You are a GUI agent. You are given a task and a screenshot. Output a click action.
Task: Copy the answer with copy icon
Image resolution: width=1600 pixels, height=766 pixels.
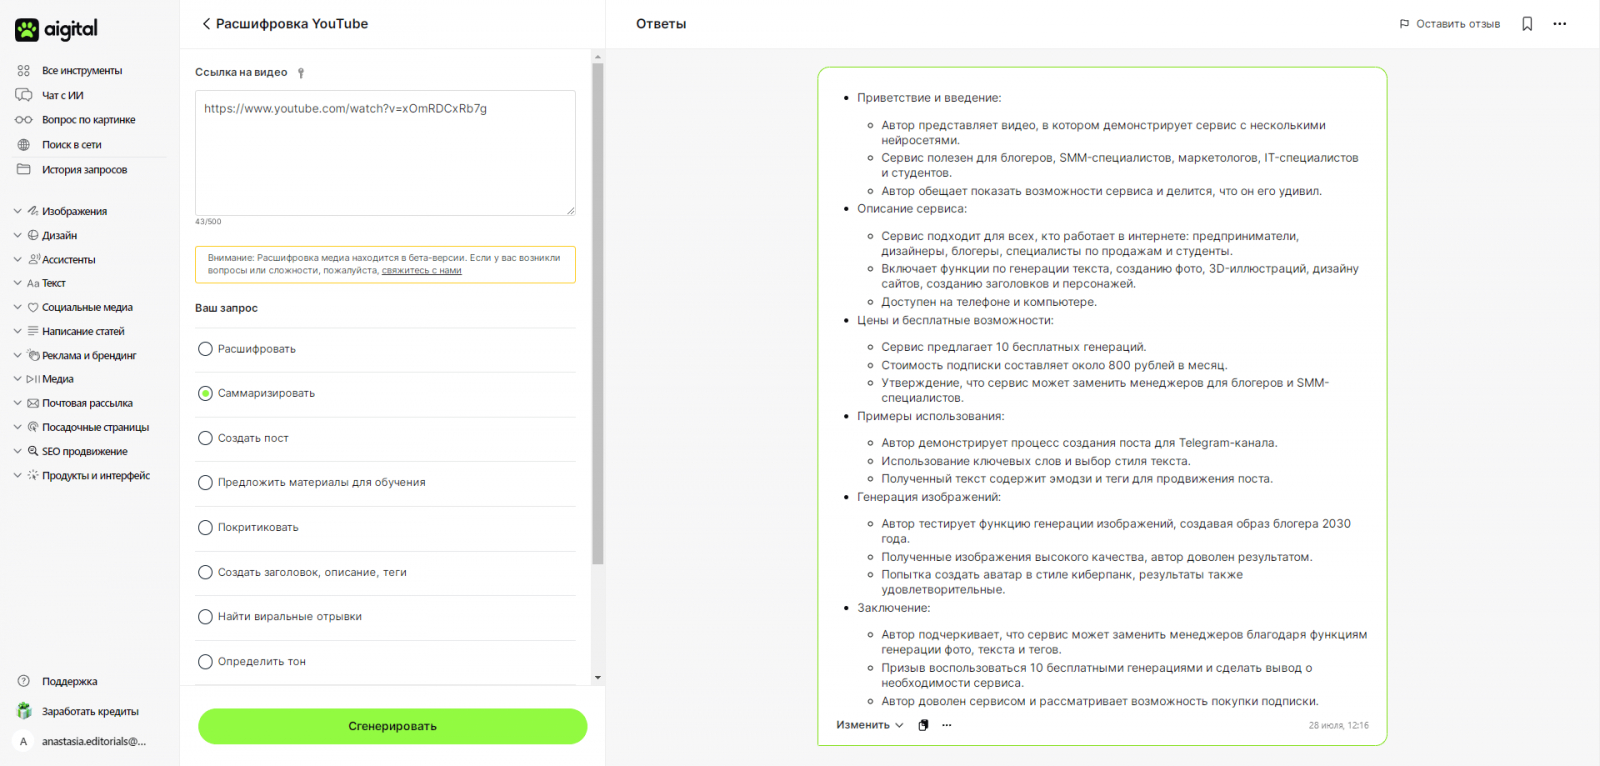coord(923,725)
